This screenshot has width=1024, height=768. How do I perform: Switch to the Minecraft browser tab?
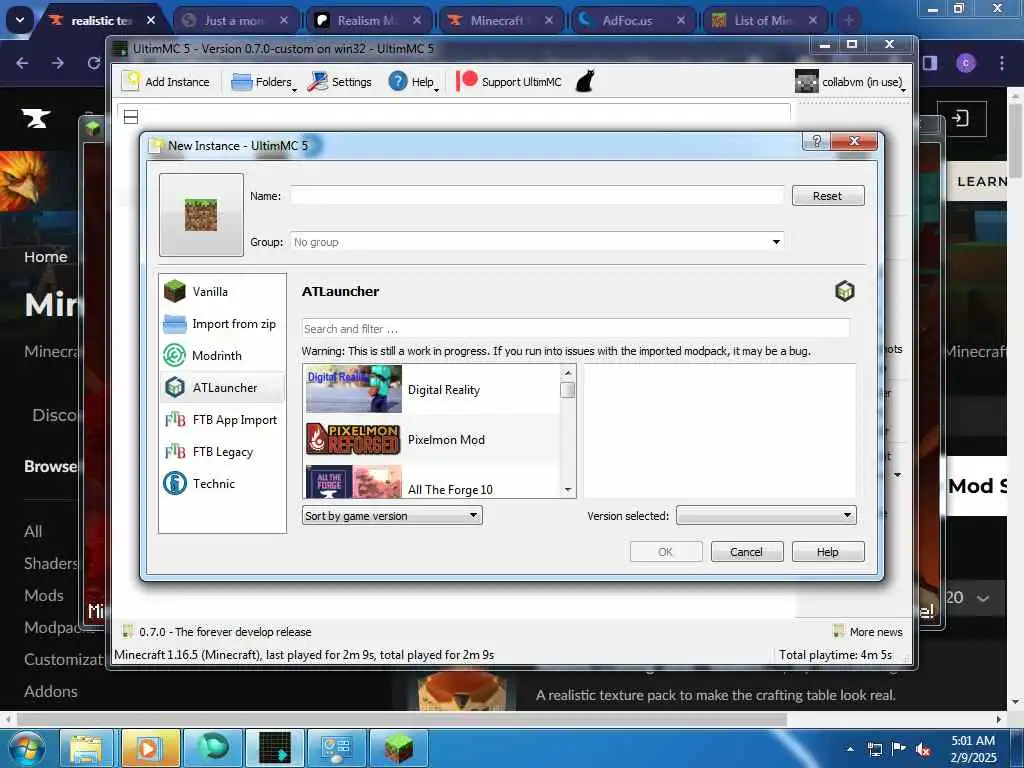[501, 20]
